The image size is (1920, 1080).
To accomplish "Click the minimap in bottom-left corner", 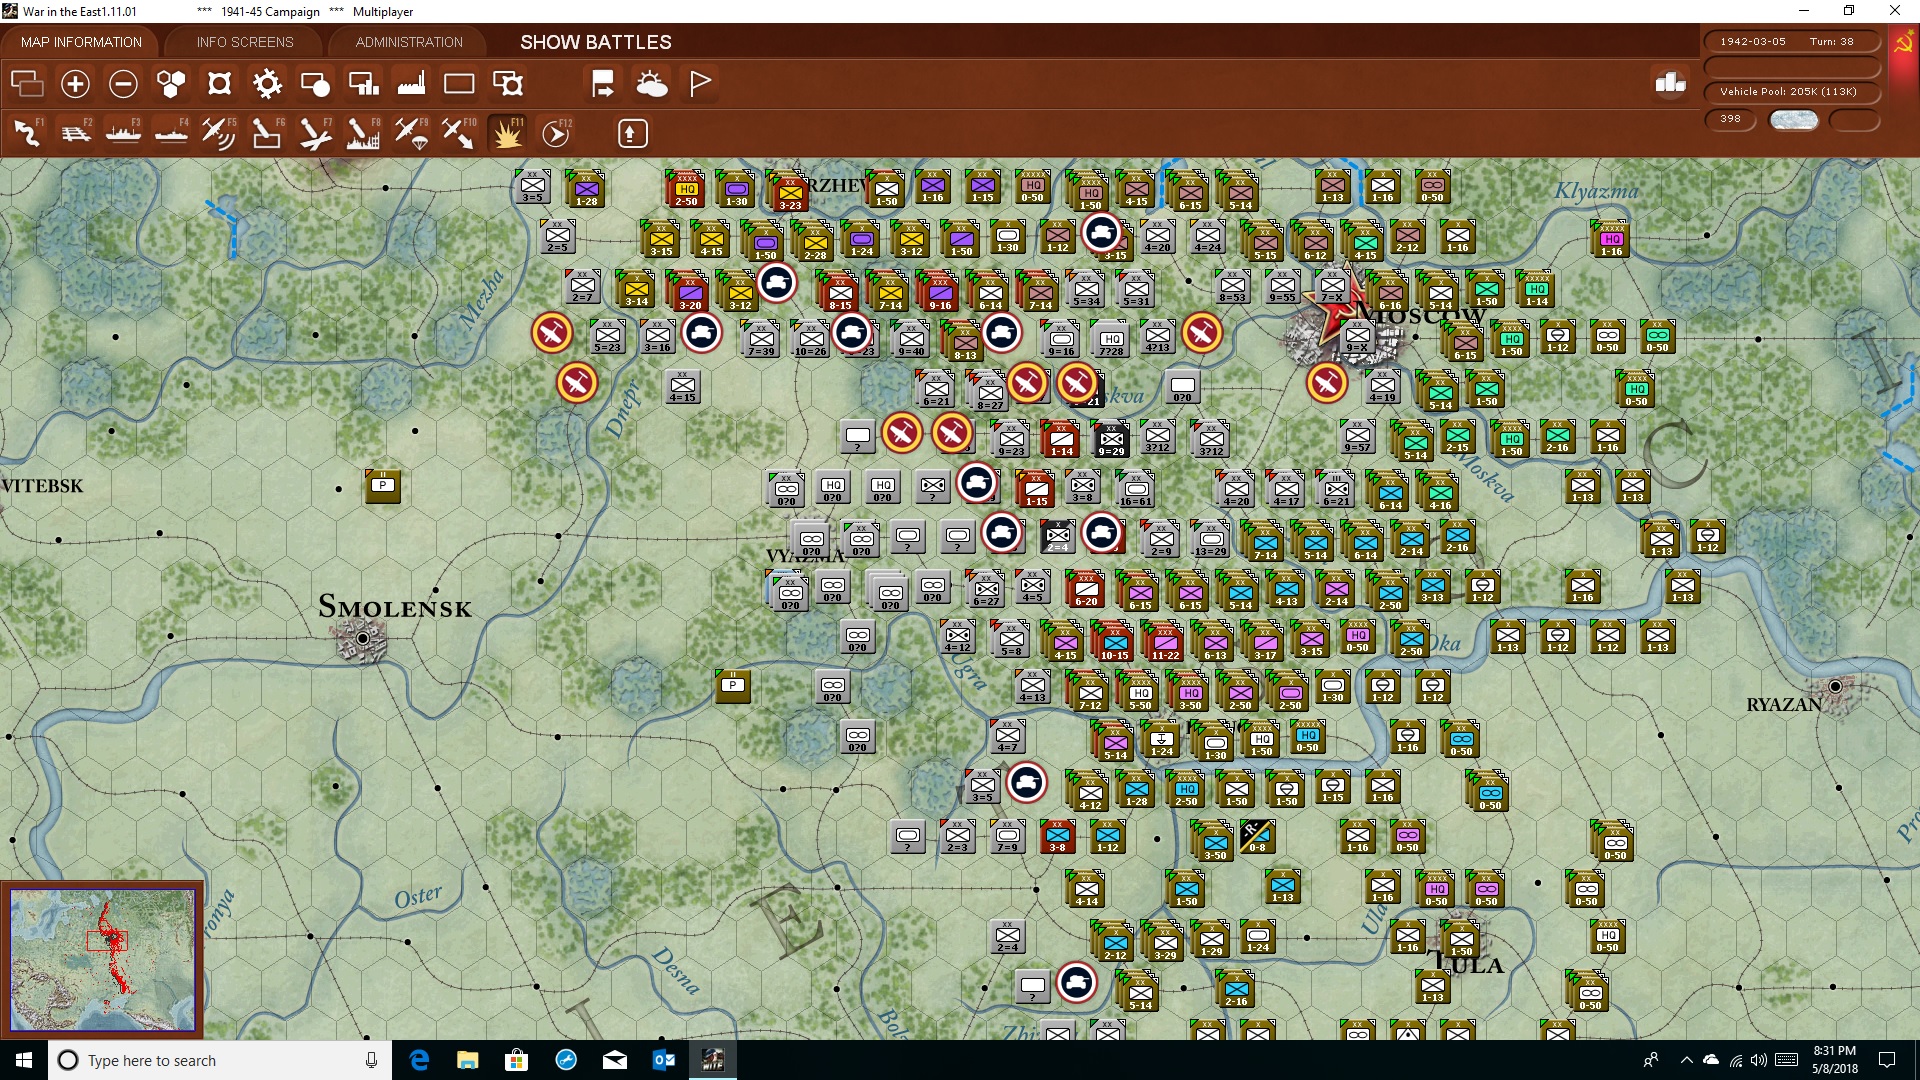I will click(102, 960).
